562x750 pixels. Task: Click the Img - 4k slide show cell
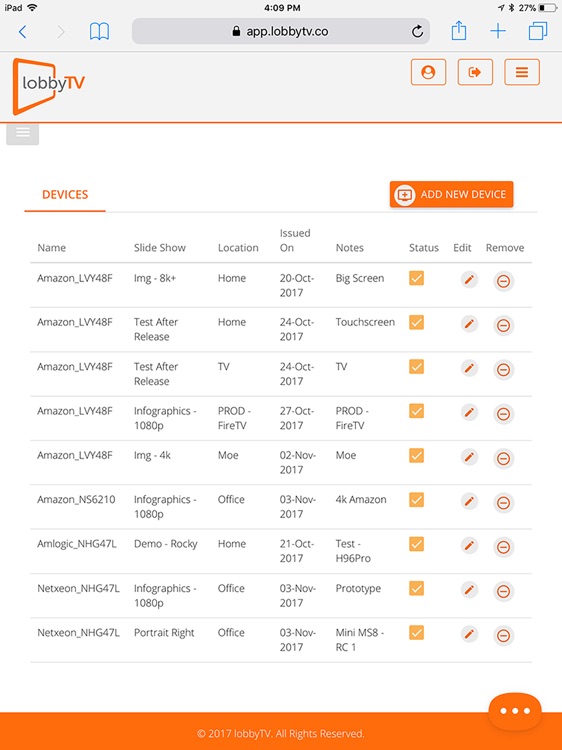point(152,455)
